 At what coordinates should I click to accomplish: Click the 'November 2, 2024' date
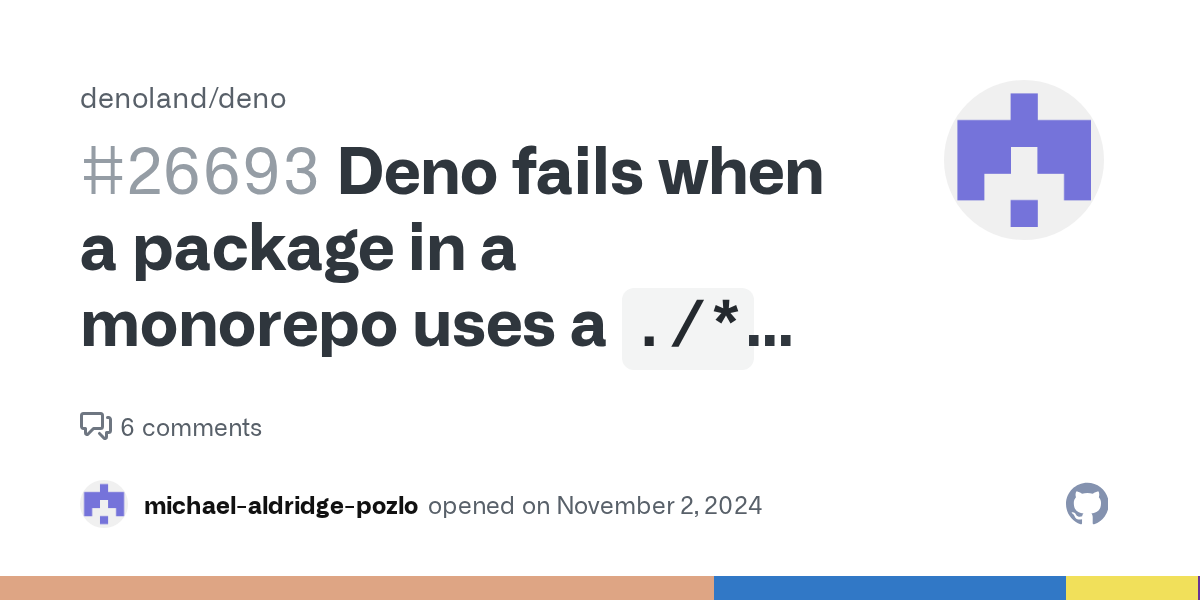tap(659, 506)
